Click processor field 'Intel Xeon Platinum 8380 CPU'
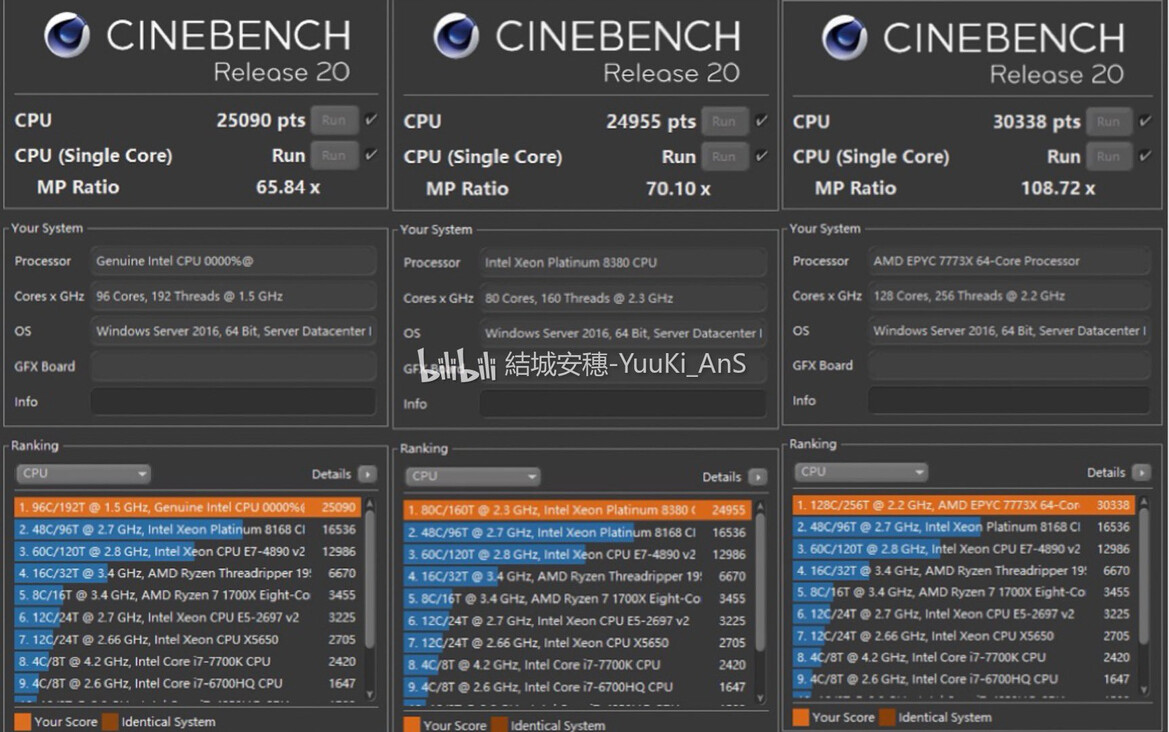Image resolution: width=1169 pixels, height=732 pixels. click(623, 262)
